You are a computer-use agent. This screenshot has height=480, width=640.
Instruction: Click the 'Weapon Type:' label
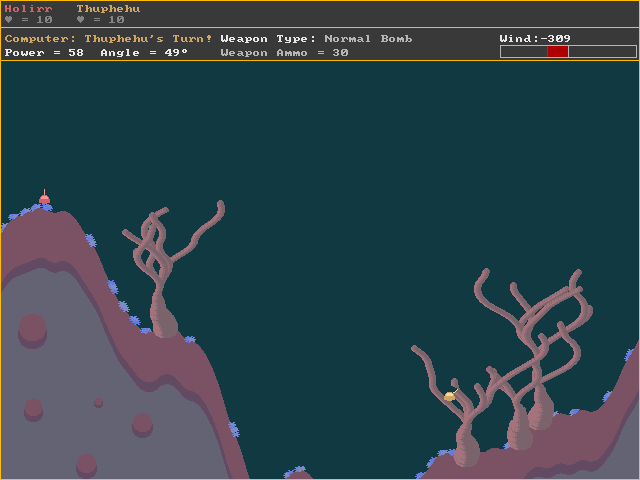(x=268, y=39)
